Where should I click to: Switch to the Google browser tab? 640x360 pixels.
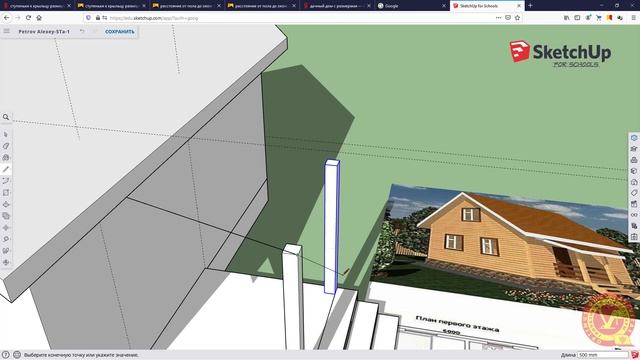[x=411, y=6]
